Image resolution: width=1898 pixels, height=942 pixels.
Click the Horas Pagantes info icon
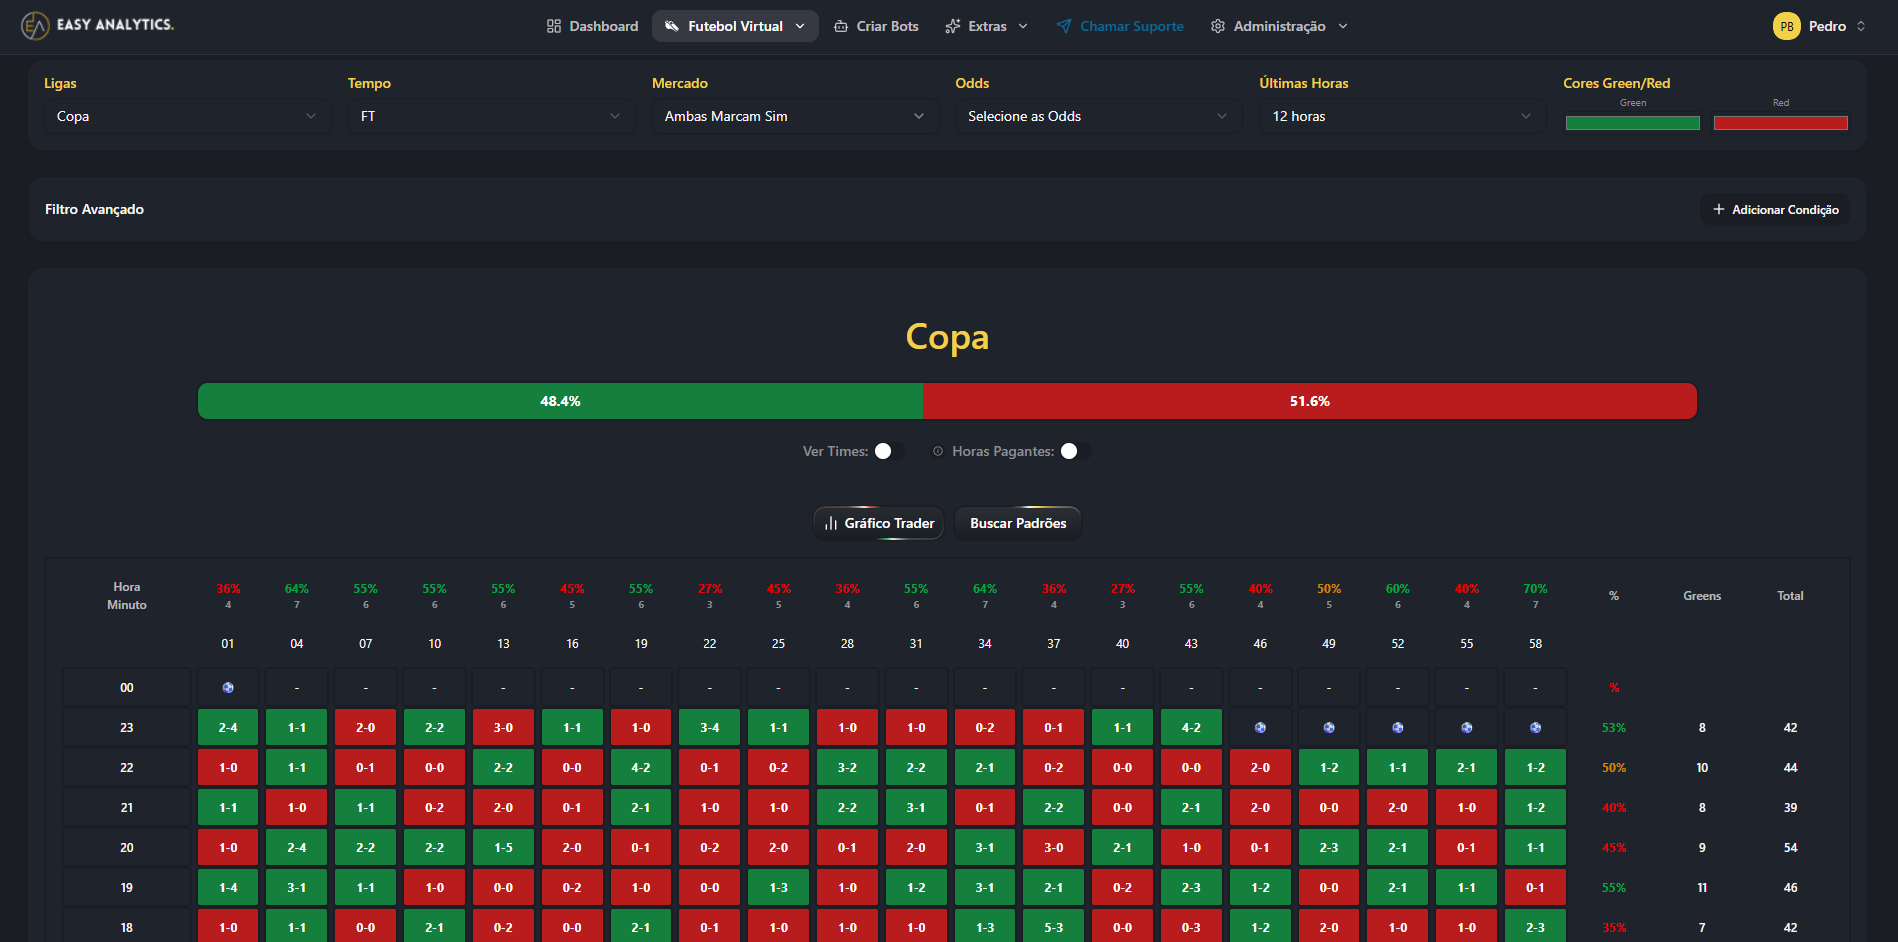pyautogui.click(x=938, y=451)
